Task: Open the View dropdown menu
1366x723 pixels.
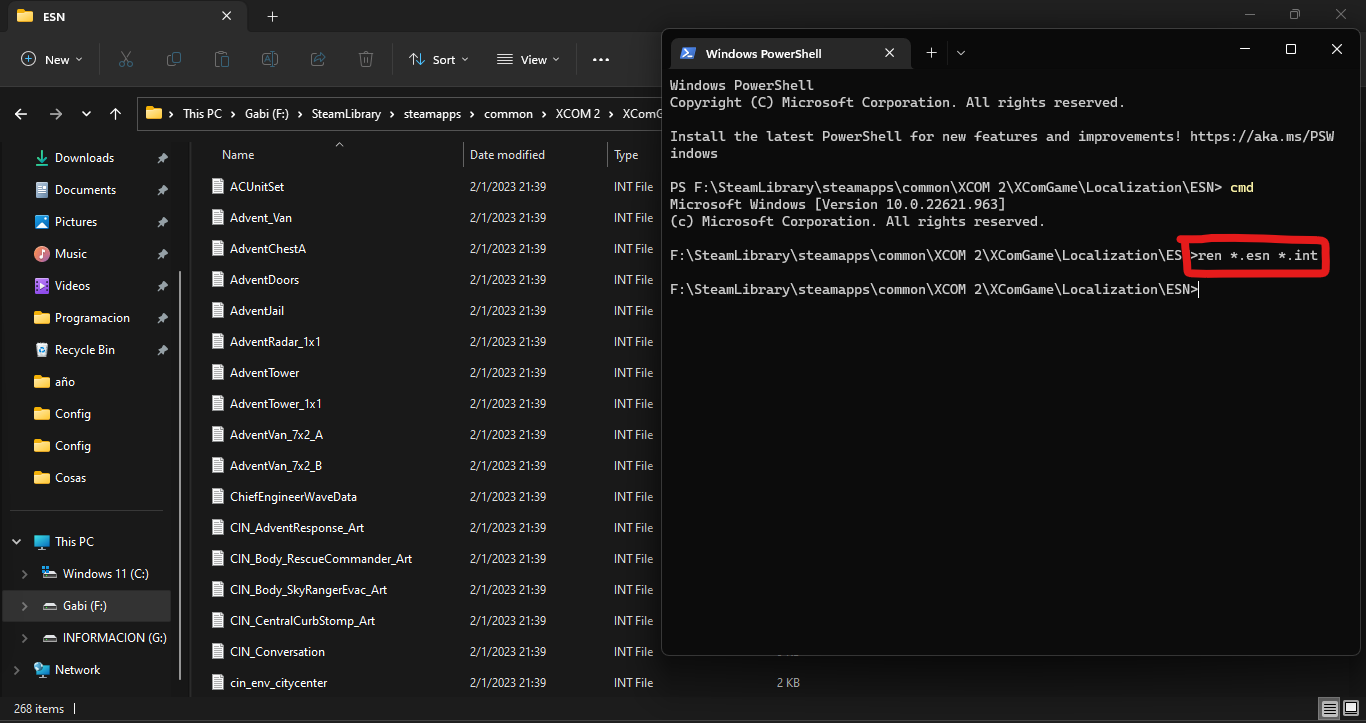Action: tap(528, 59)
